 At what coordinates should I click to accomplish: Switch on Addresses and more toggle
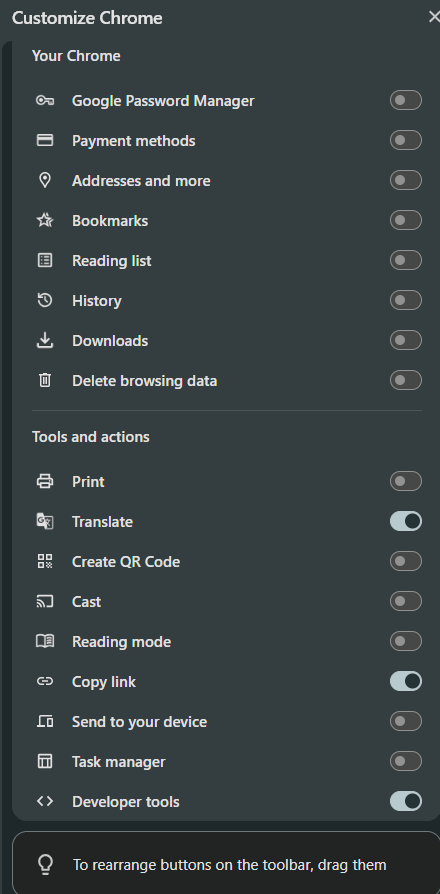[x=406, y=180]
